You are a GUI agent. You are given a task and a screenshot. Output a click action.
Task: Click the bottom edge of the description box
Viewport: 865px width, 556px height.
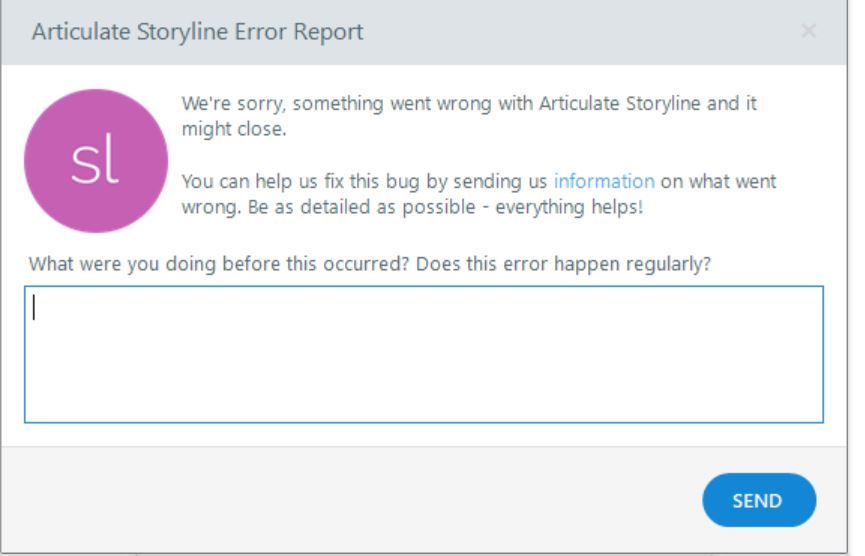click(423, 422)
